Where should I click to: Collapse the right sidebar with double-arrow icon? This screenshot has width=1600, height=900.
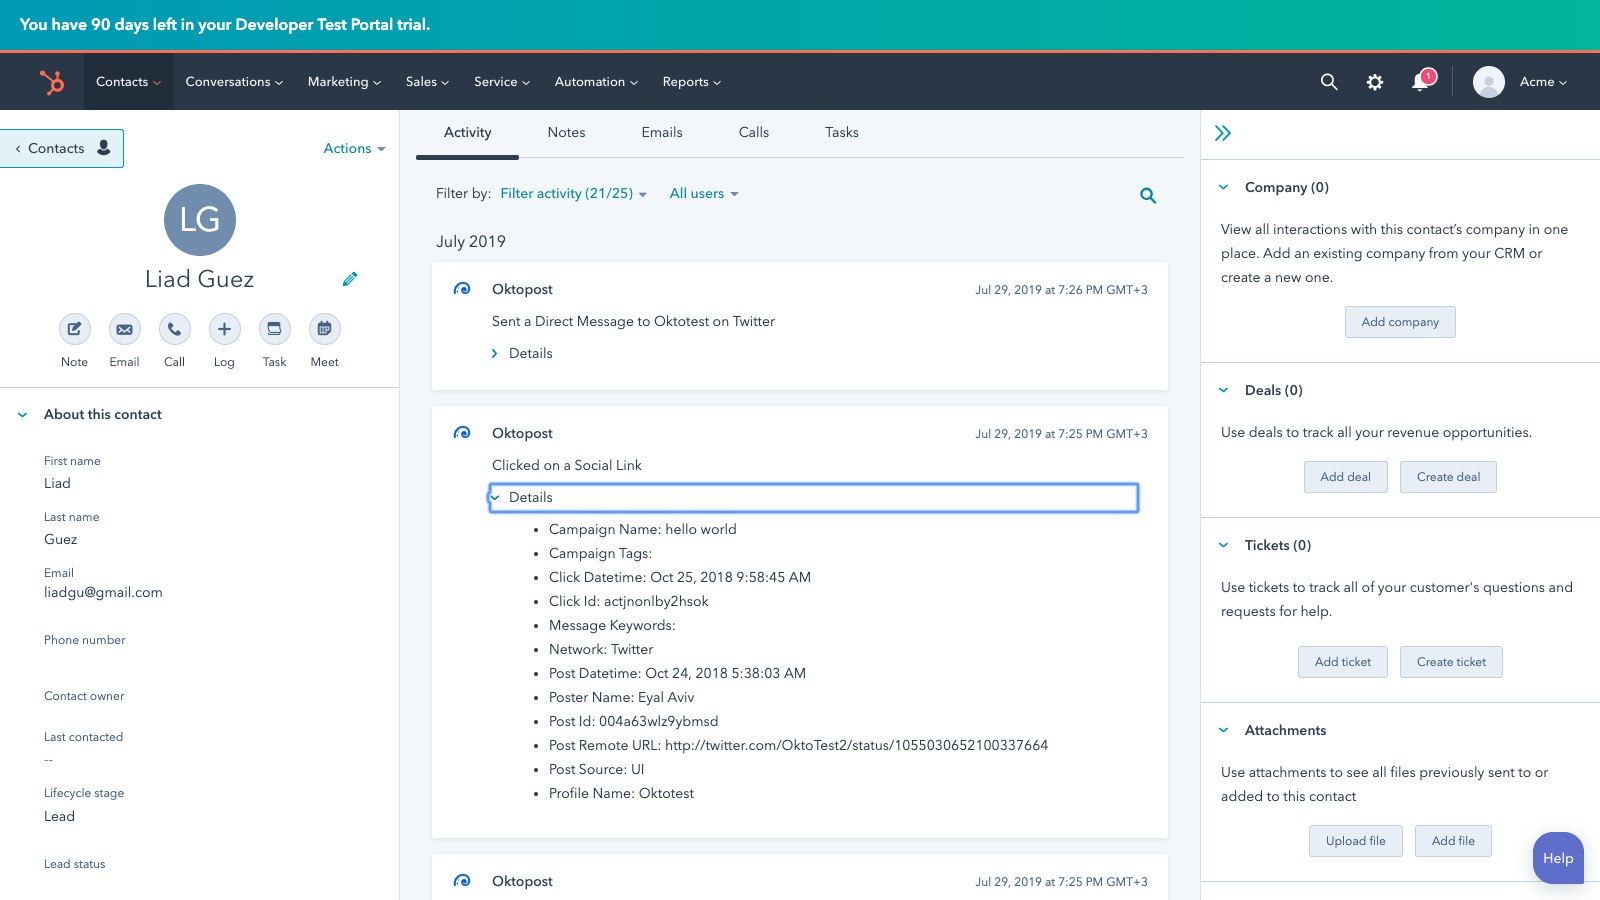1222,133
